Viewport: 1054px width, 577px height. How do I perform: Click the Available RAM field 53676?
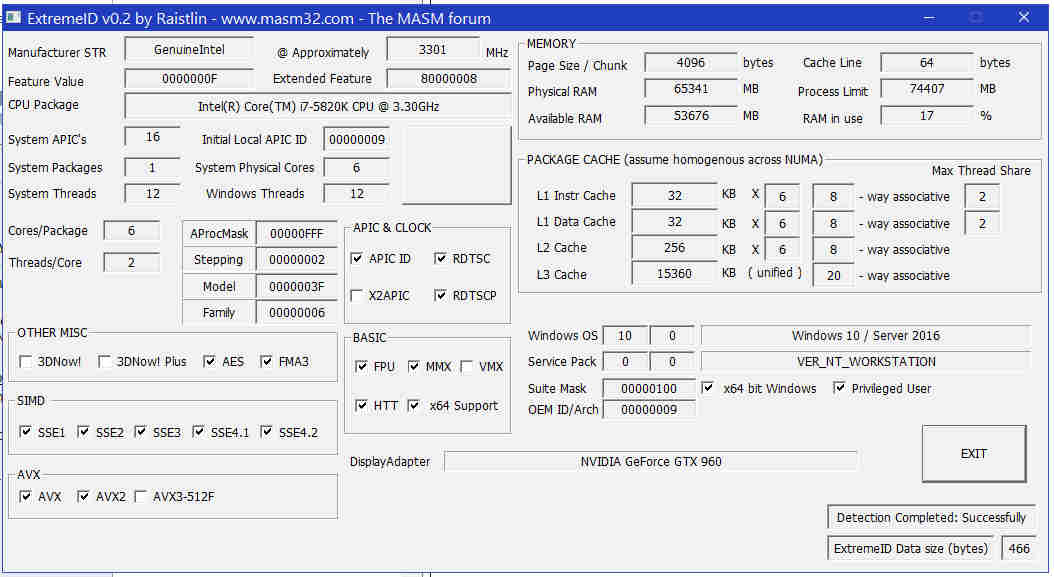point(690,116)
